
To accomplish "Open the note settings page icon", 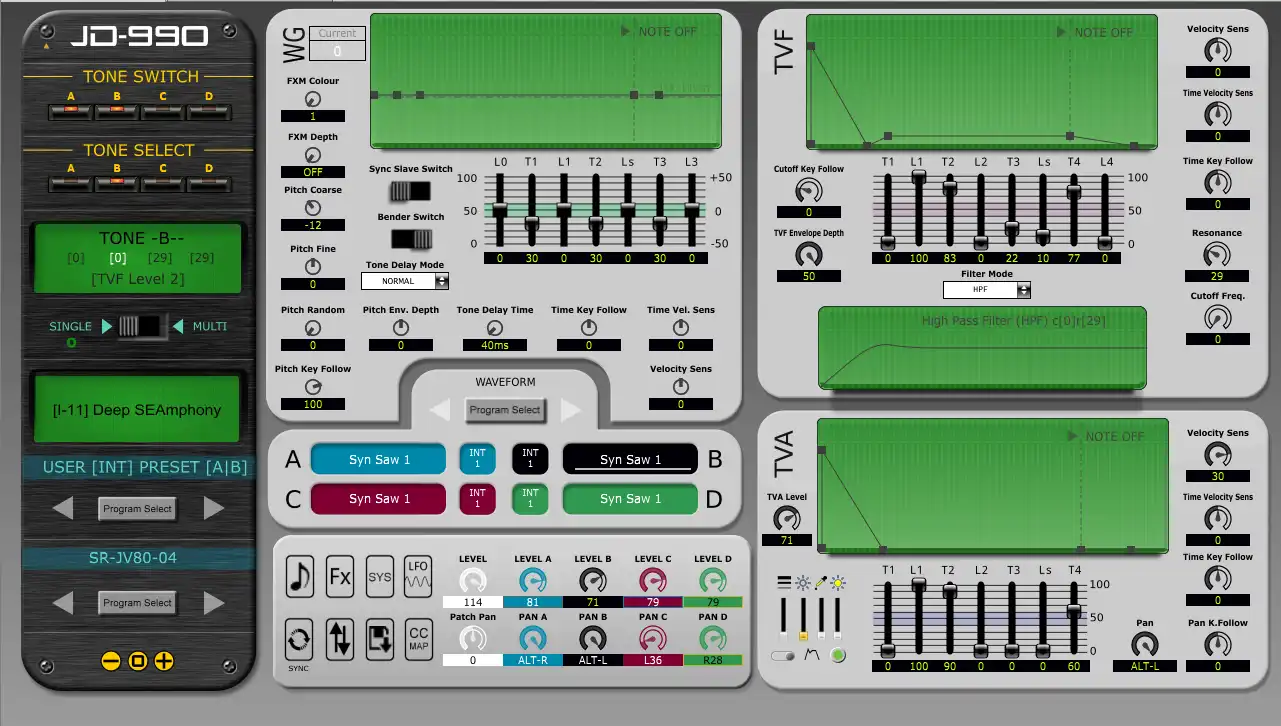I will [x=300, y=577].
